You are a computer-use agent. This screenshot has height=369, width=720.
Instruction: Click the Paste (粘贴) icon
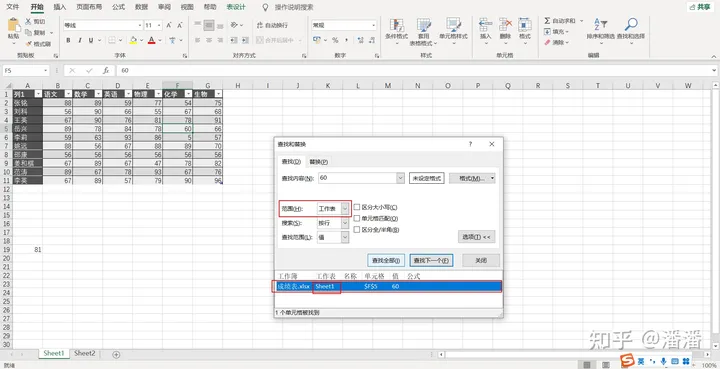14,25
